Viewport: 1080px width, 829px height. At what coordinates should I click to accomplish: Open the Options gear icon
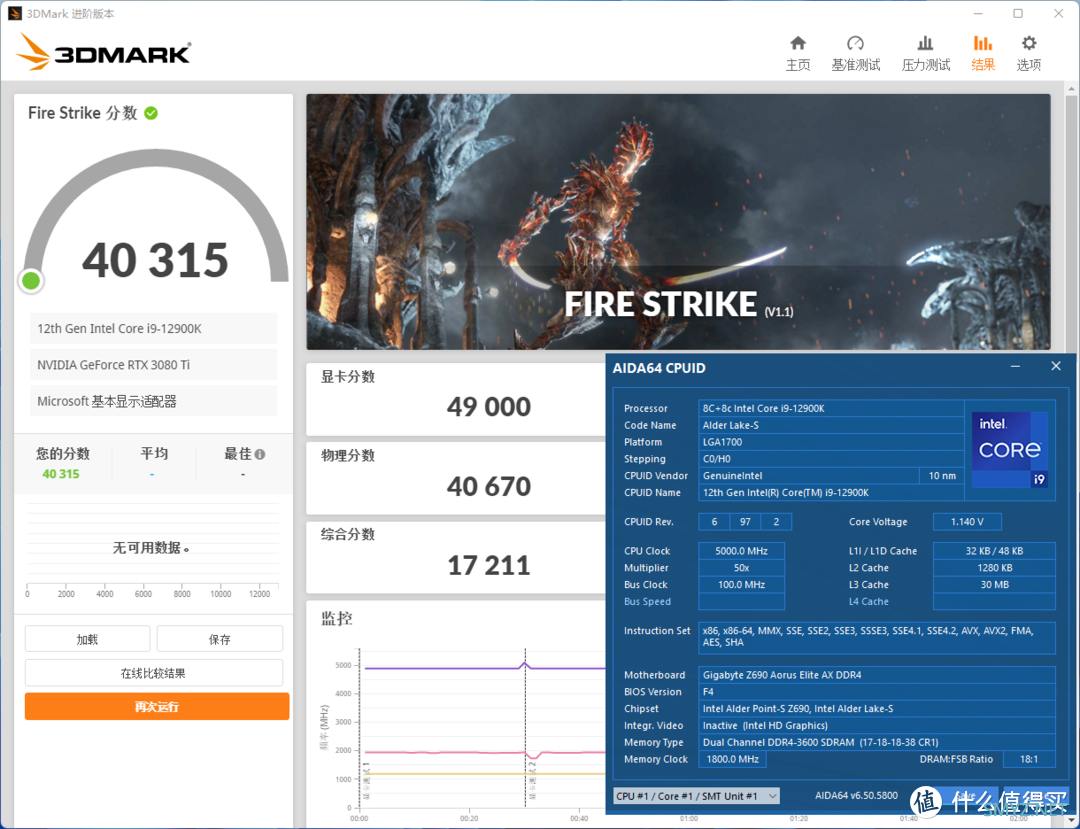(1029, 43)
